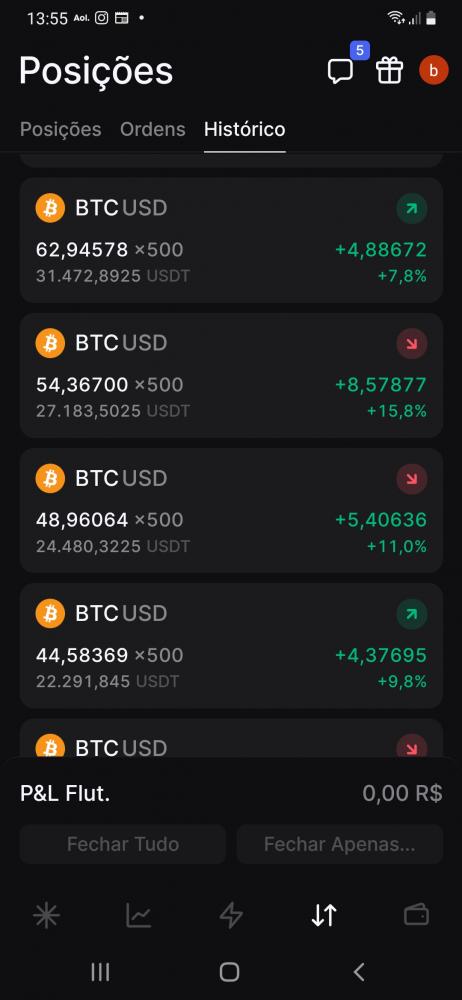462x1000 pixels.
Task: Open the BTC trade showing +15,8% gain
Action: click(231, 375)
